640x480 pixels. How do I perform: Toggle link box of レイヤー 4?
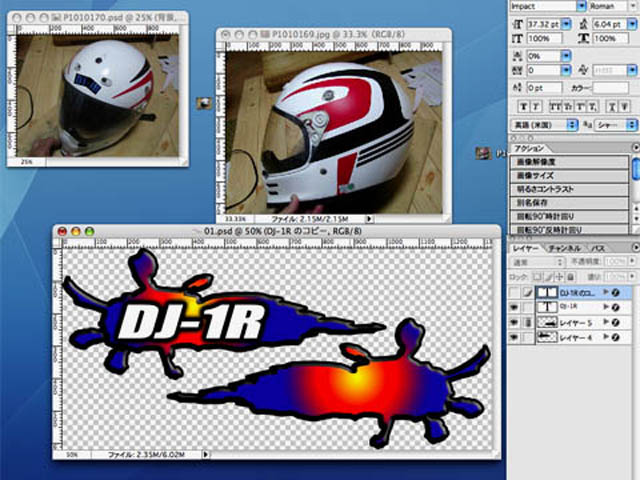[528, 338]
